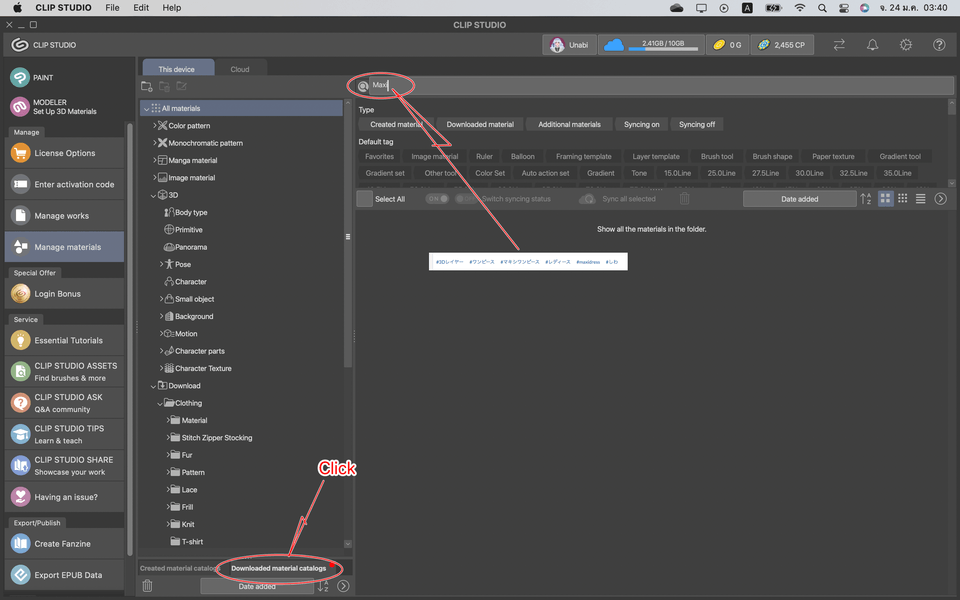Toggle the ON syncing switch
This screenshot has height=600, width=960.
click(x=437, y=199)
